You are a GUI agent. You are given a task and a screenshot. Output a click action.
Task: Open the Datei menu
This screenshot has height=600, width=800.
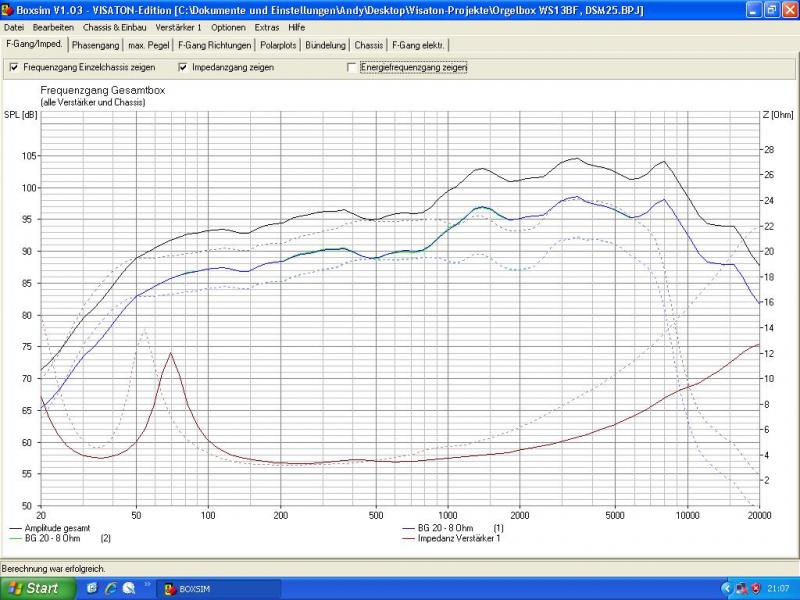(x=14, y=27)
